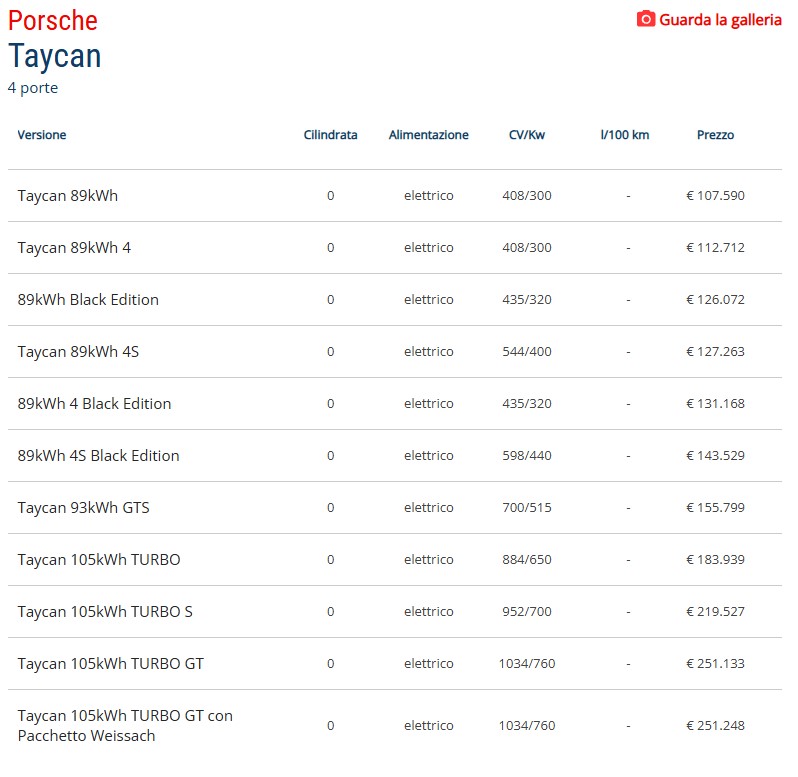Click elettrico in the Taycan 89kWh 4S row

(429, 352)
